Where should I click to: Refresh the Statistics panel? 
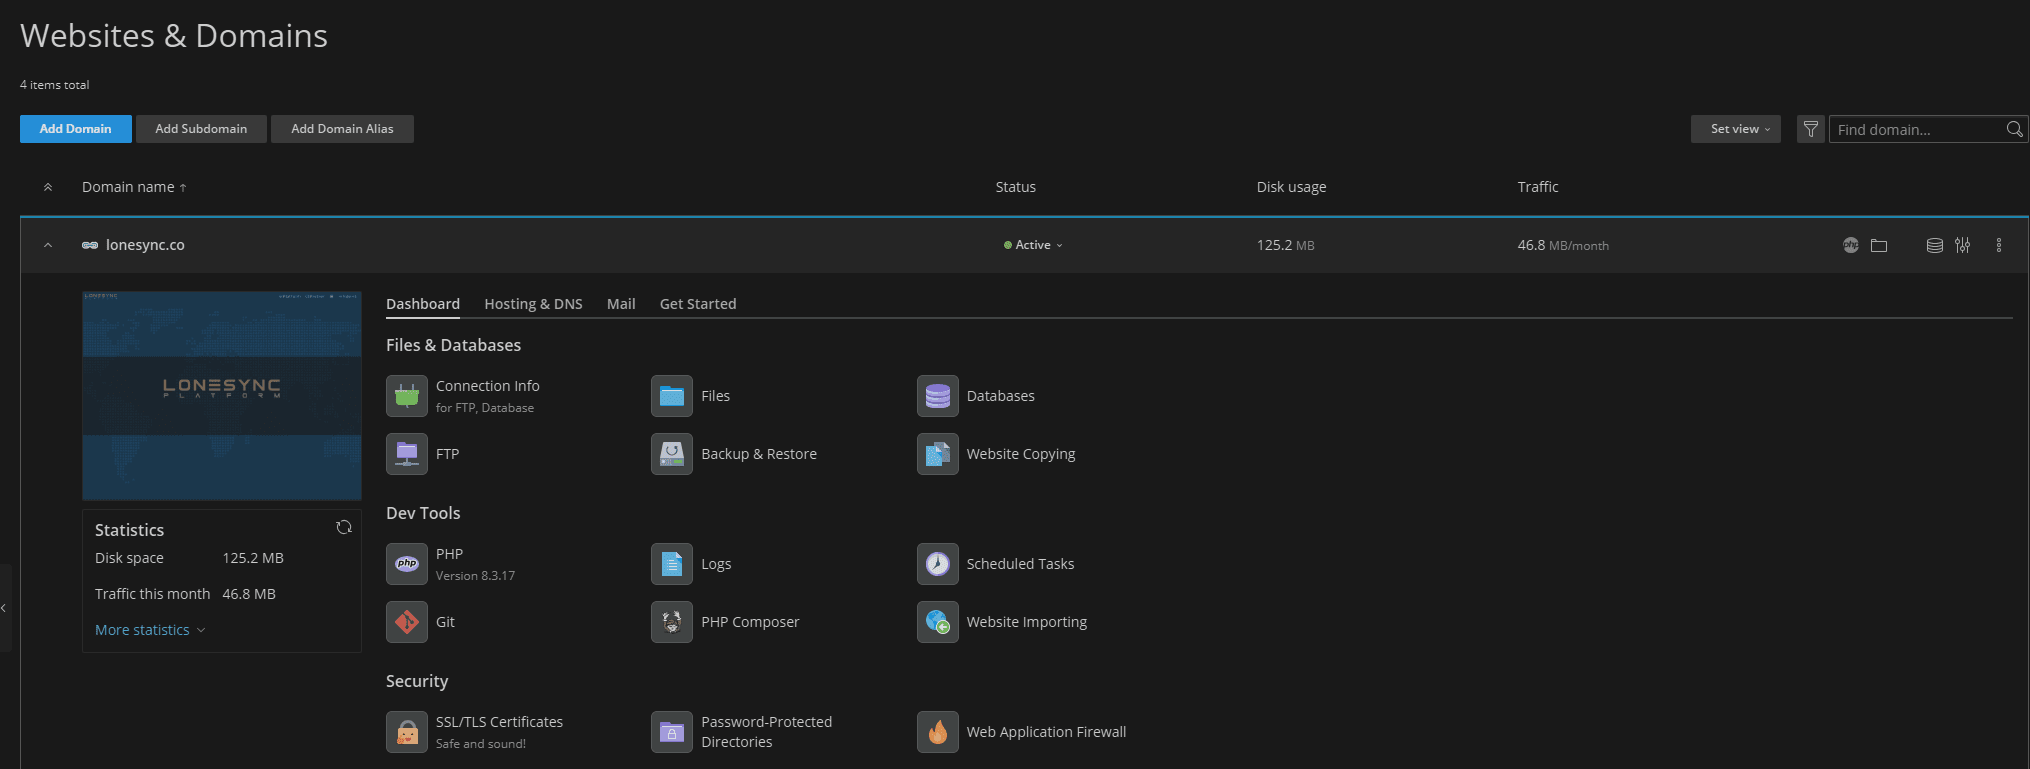344,527
